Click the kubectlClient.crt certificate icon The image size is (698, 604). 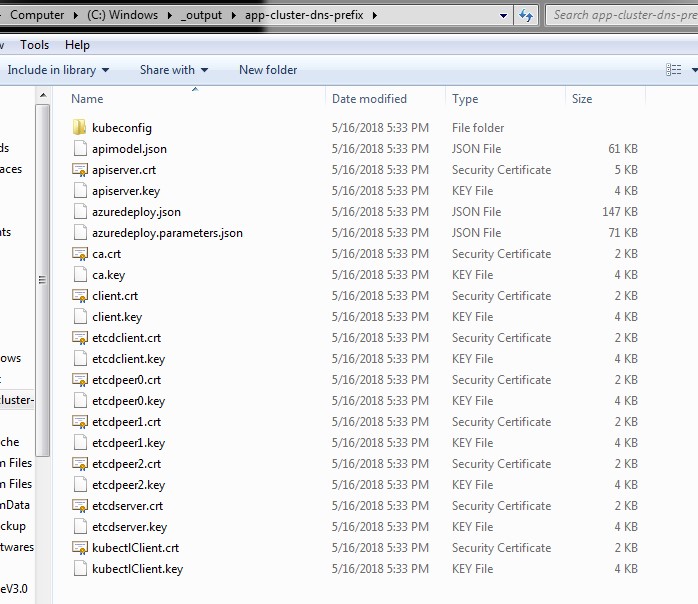tap(80, 547)
